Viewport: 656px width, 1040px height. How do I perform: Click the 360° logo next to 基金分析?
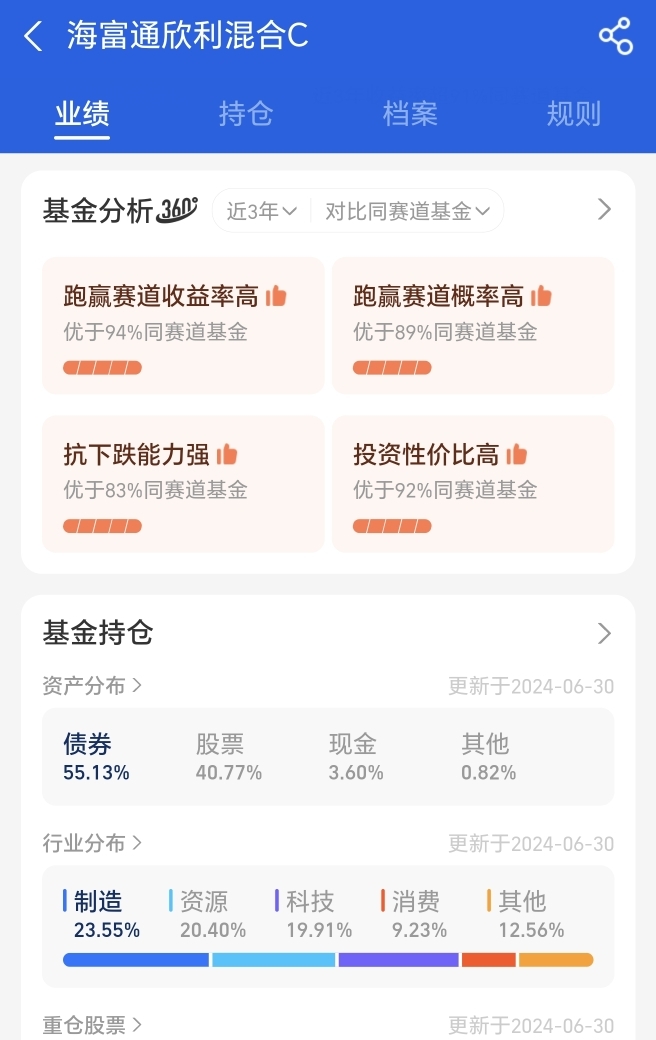pyautogui.click(x=177, y=210)
